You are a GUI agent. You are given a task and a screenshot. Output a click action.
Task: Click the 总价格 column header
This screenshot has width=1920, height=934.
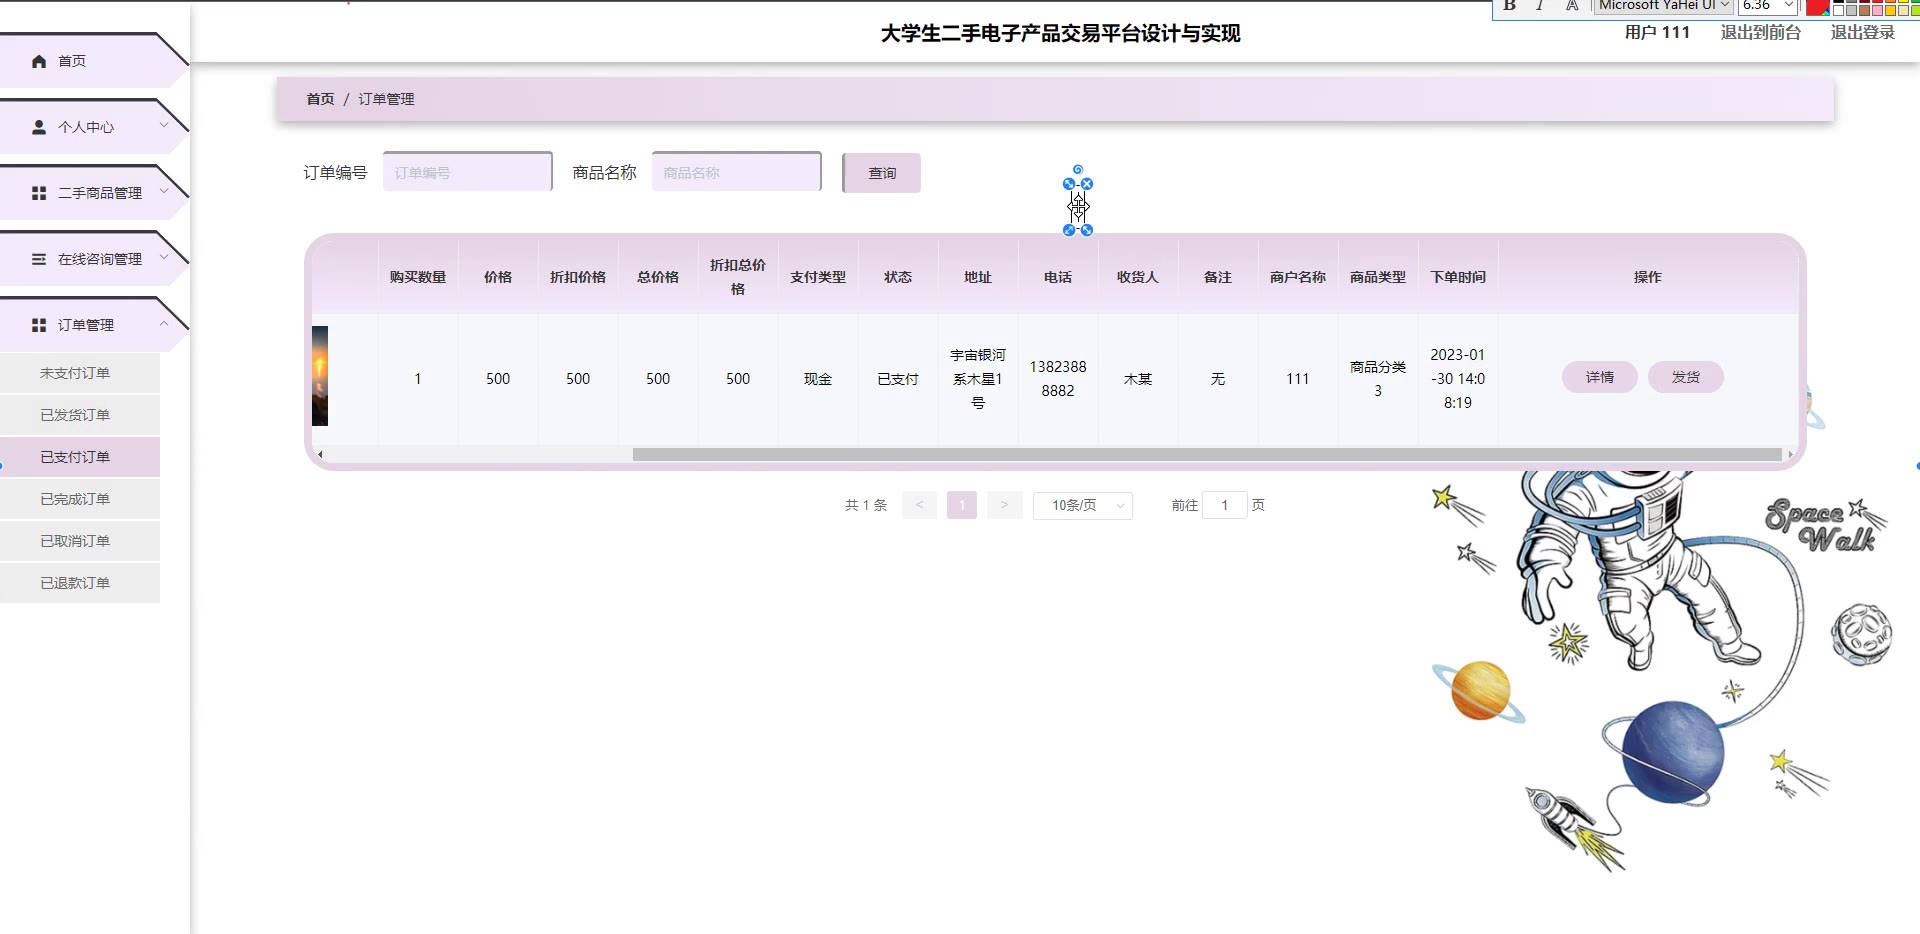click(658, 277)
